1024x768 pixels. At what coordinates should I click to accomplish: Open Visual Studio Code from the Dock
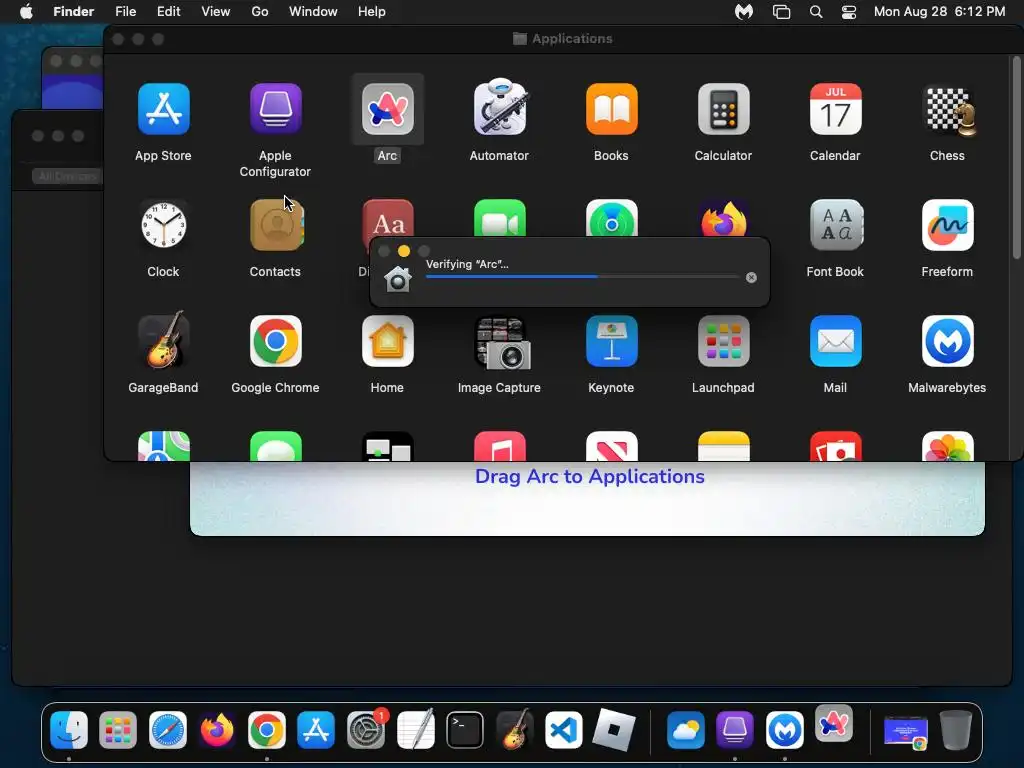click(564, 729)
